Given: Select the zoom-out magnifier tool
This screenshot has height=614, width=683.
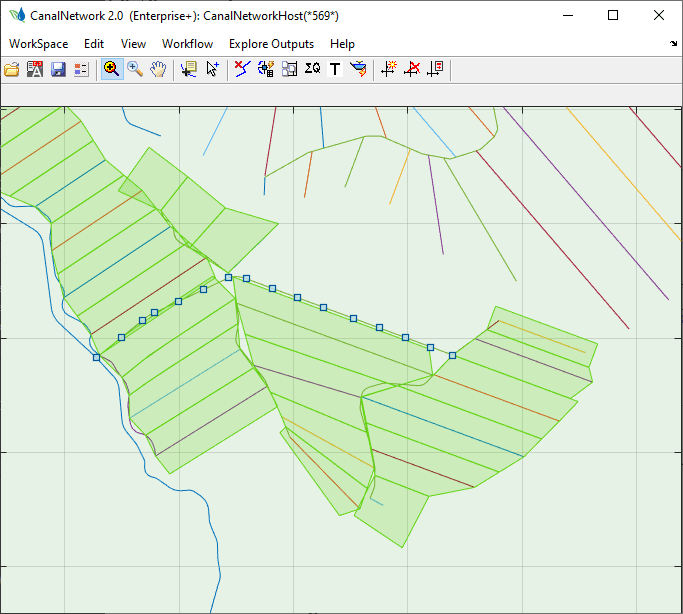Looking at the screenshot, I should point(134,69).
